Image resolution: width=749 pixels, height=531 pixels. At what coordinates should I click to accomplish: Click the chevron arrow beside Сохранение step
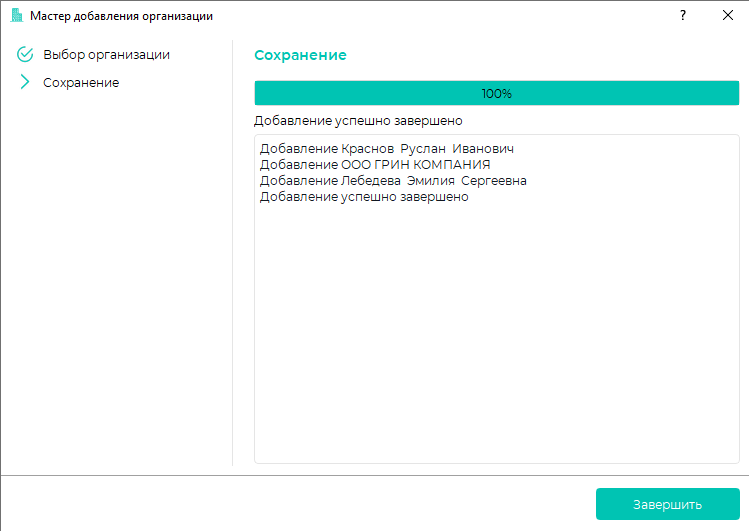[x=26, y=82]
